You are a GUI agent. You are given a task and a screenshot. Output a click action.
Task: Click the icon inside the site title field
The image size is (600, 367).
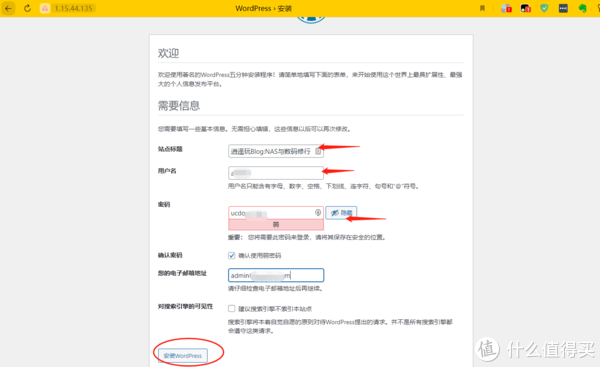318,151
